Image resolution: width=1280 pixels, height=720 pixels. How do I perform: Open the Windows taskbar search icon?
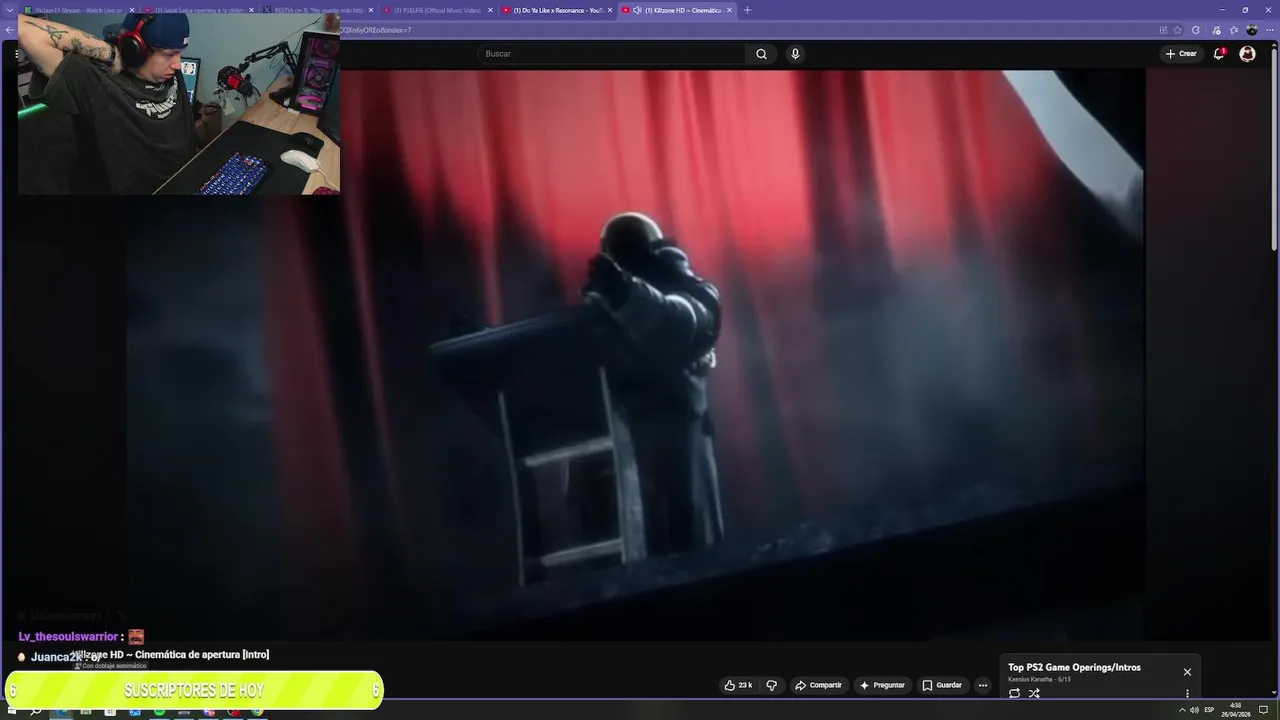point(36,711)
